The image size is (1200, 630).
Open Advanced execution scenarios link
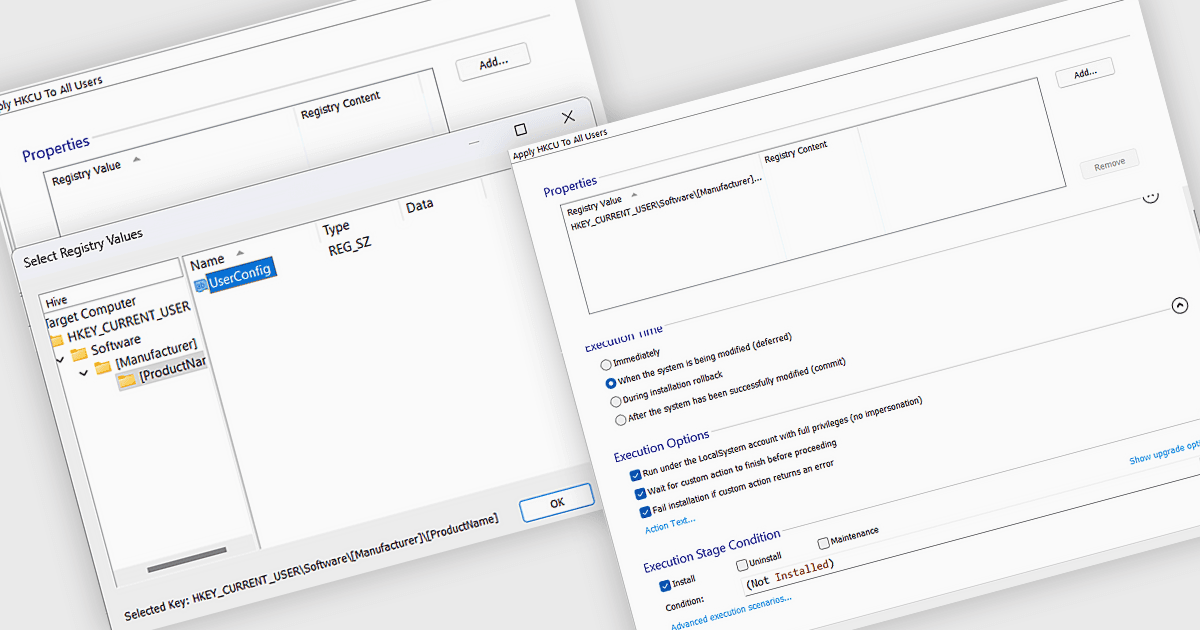coord(731,612)
